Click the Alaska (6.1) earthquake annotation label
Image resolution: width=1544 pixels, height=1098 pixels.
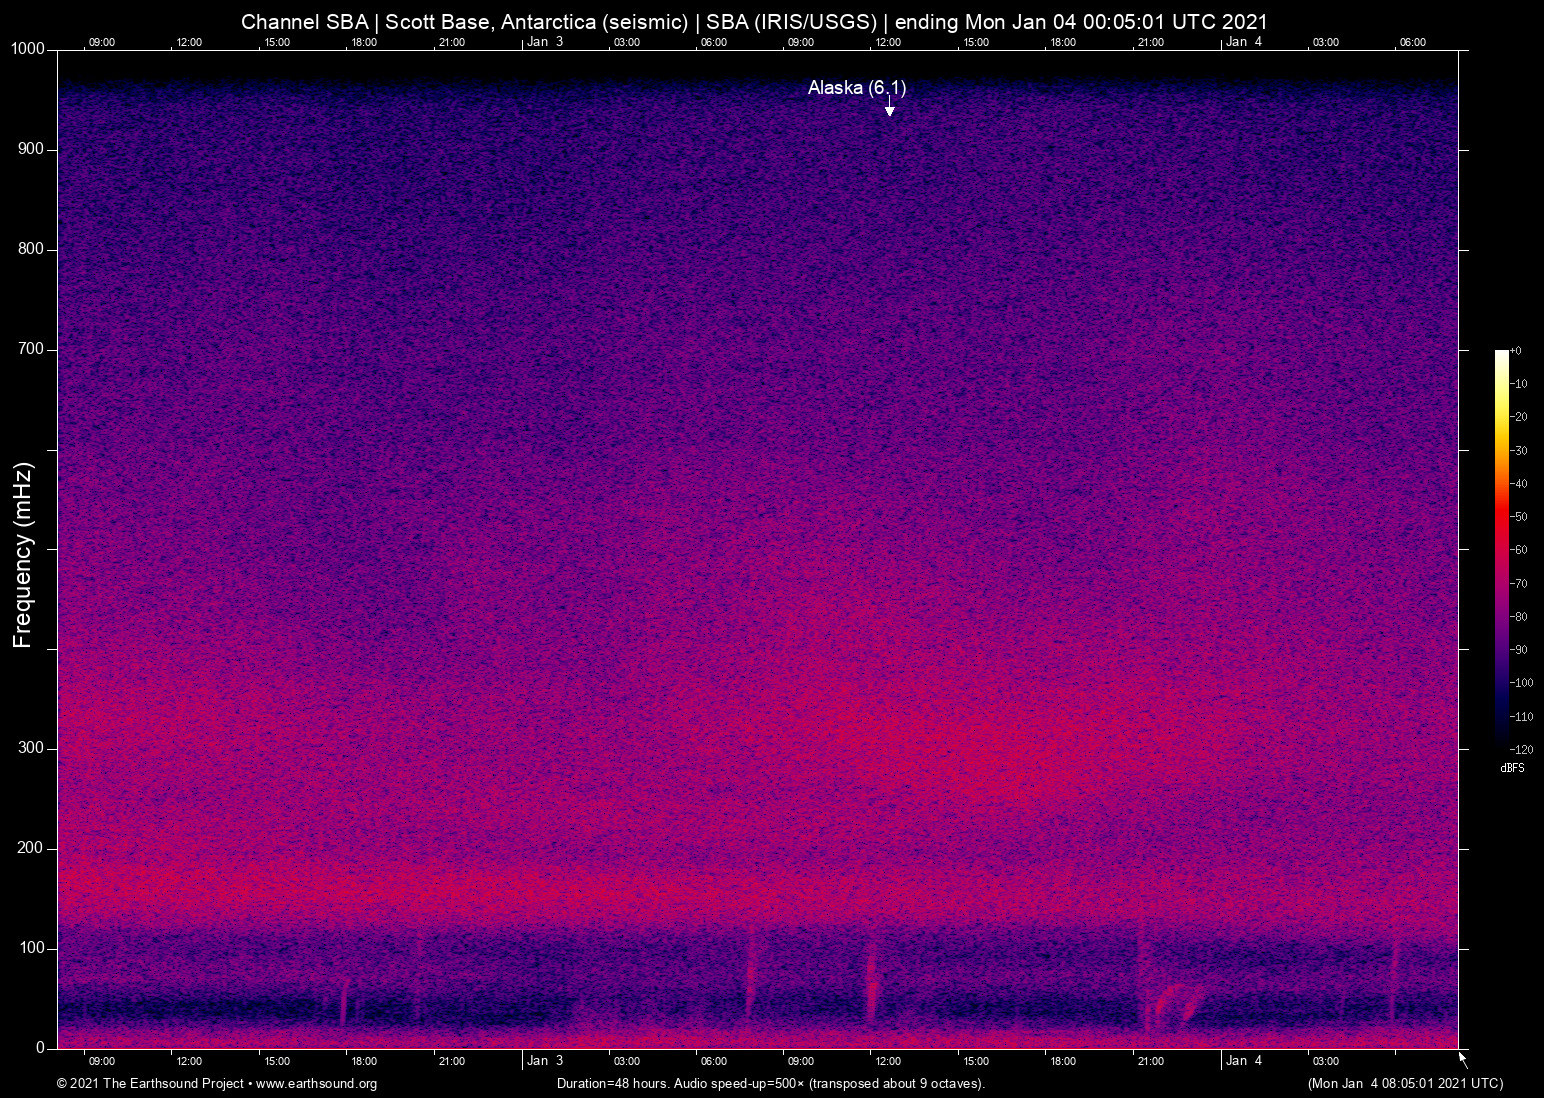pos(857,88)
